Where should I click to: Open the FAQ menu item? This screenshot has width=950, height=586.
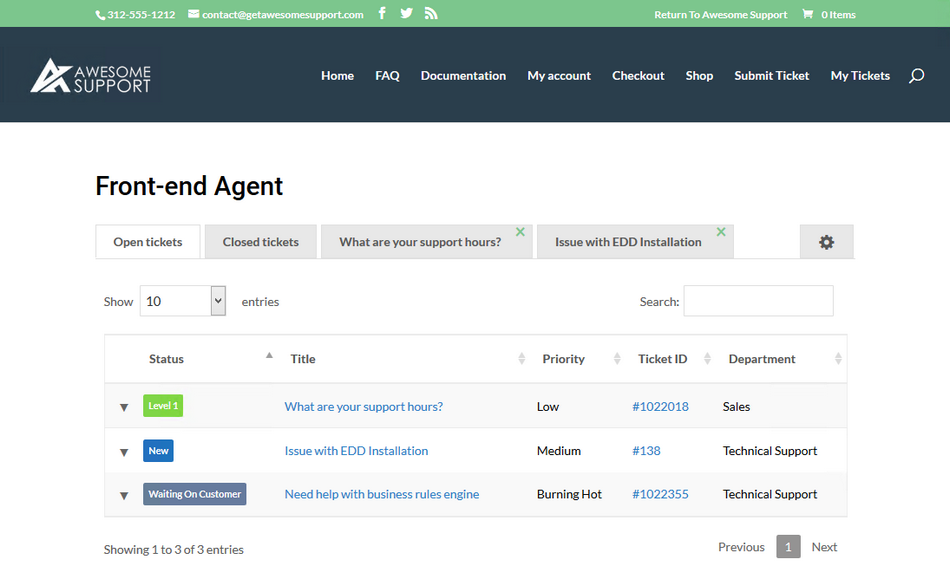pyautogui.click(x=387, y=76)
